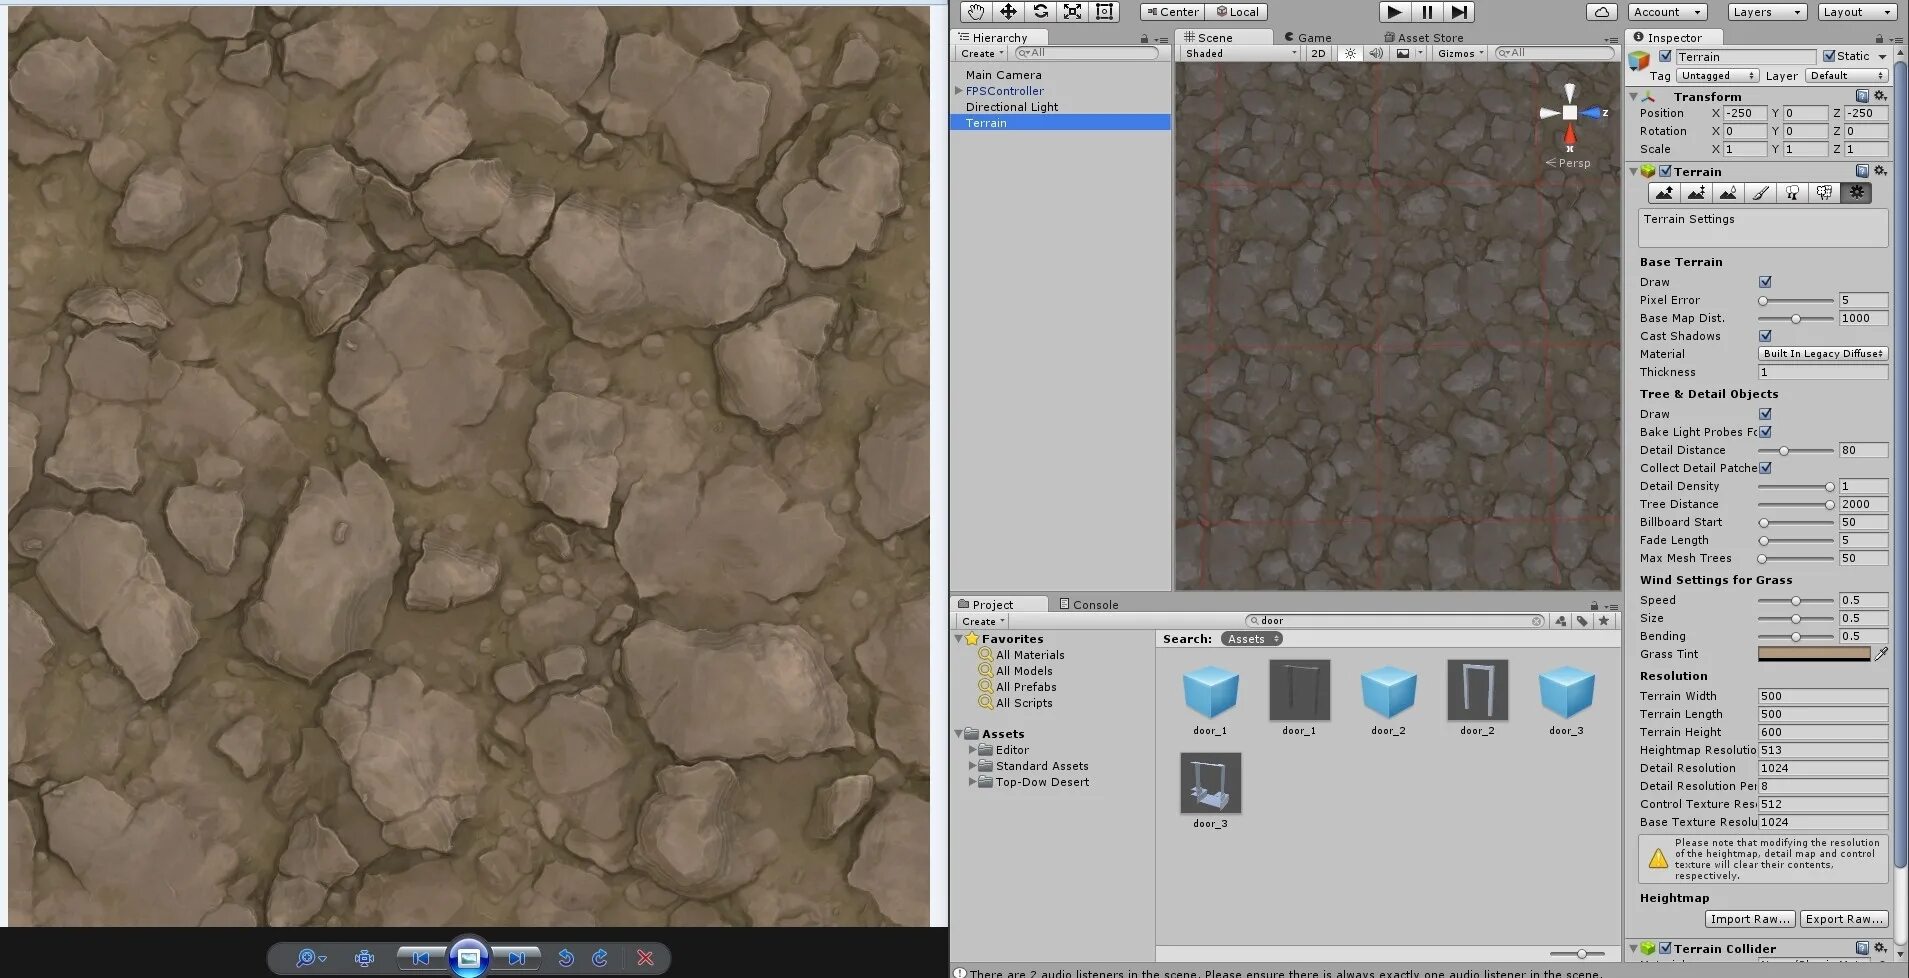Uncheck Draw under Base Terrain
Viewport: 1909px width, 978px height.
click(x=1765, y=282)
